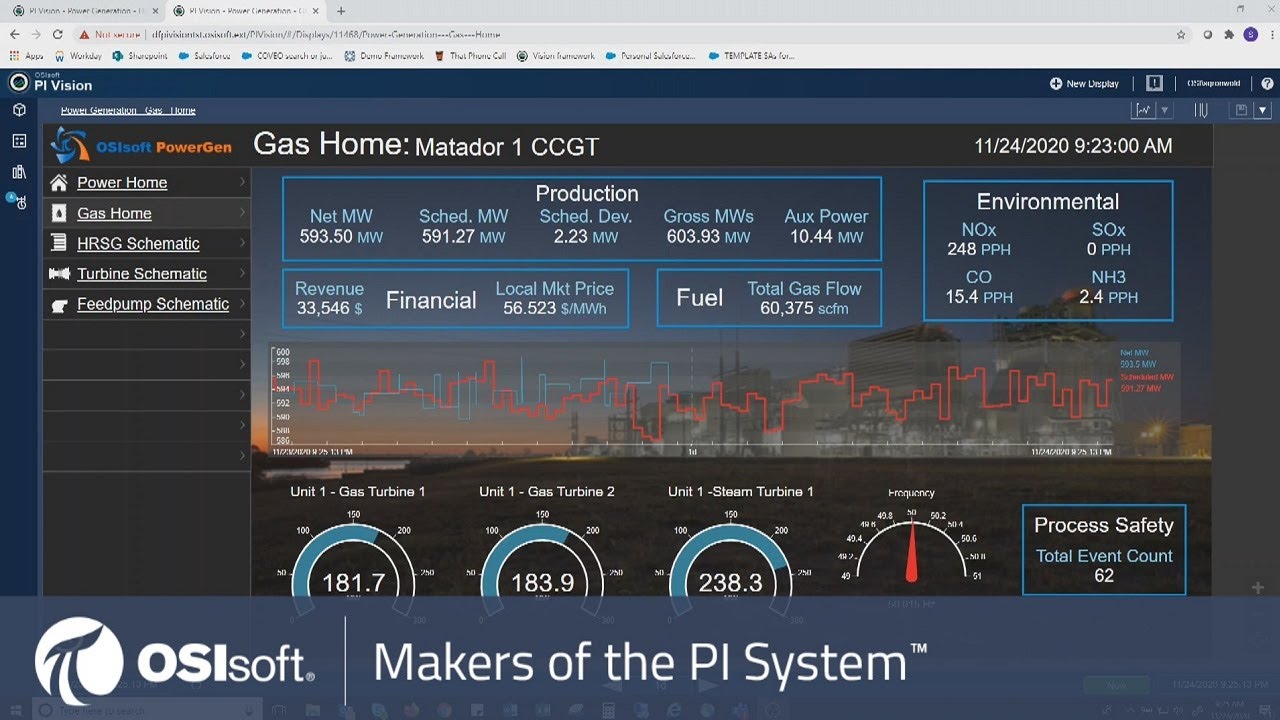Image resolution: width=1280 pixels, height=720 pixels.
Task: Click the gas flame icon beside Gas Home
Action: coord(59,213)
